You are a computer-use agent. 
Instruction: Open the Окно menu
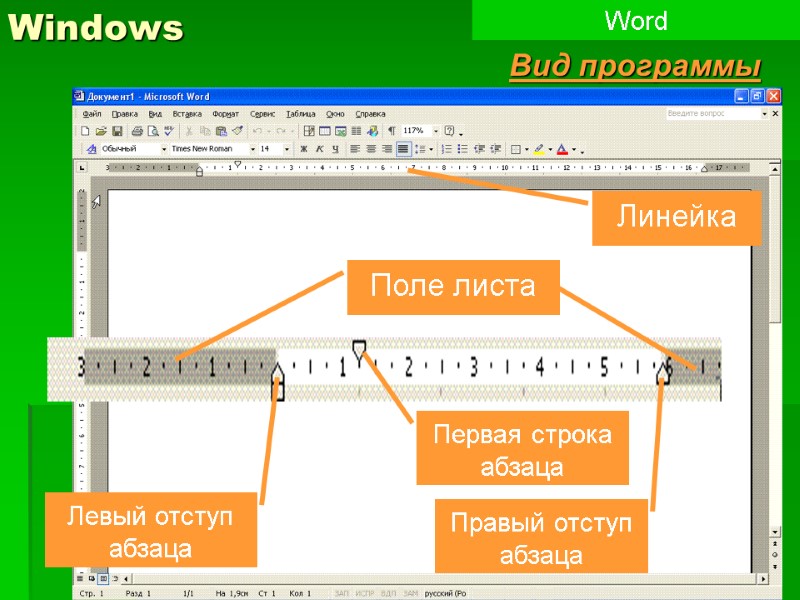pos(335,114)
